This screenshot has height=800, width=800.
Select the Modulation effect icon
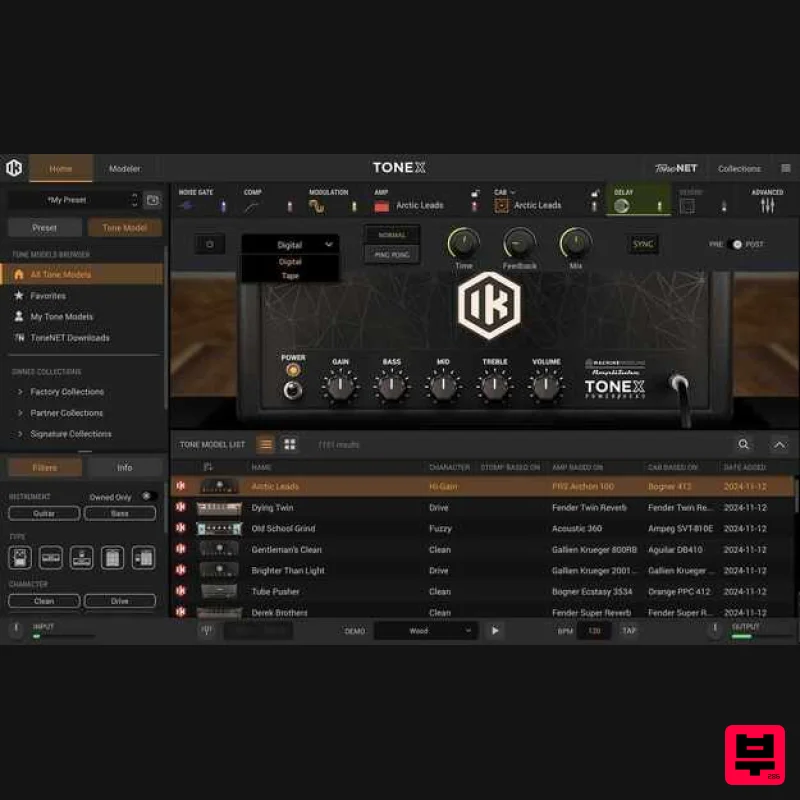tap(316, 206)
